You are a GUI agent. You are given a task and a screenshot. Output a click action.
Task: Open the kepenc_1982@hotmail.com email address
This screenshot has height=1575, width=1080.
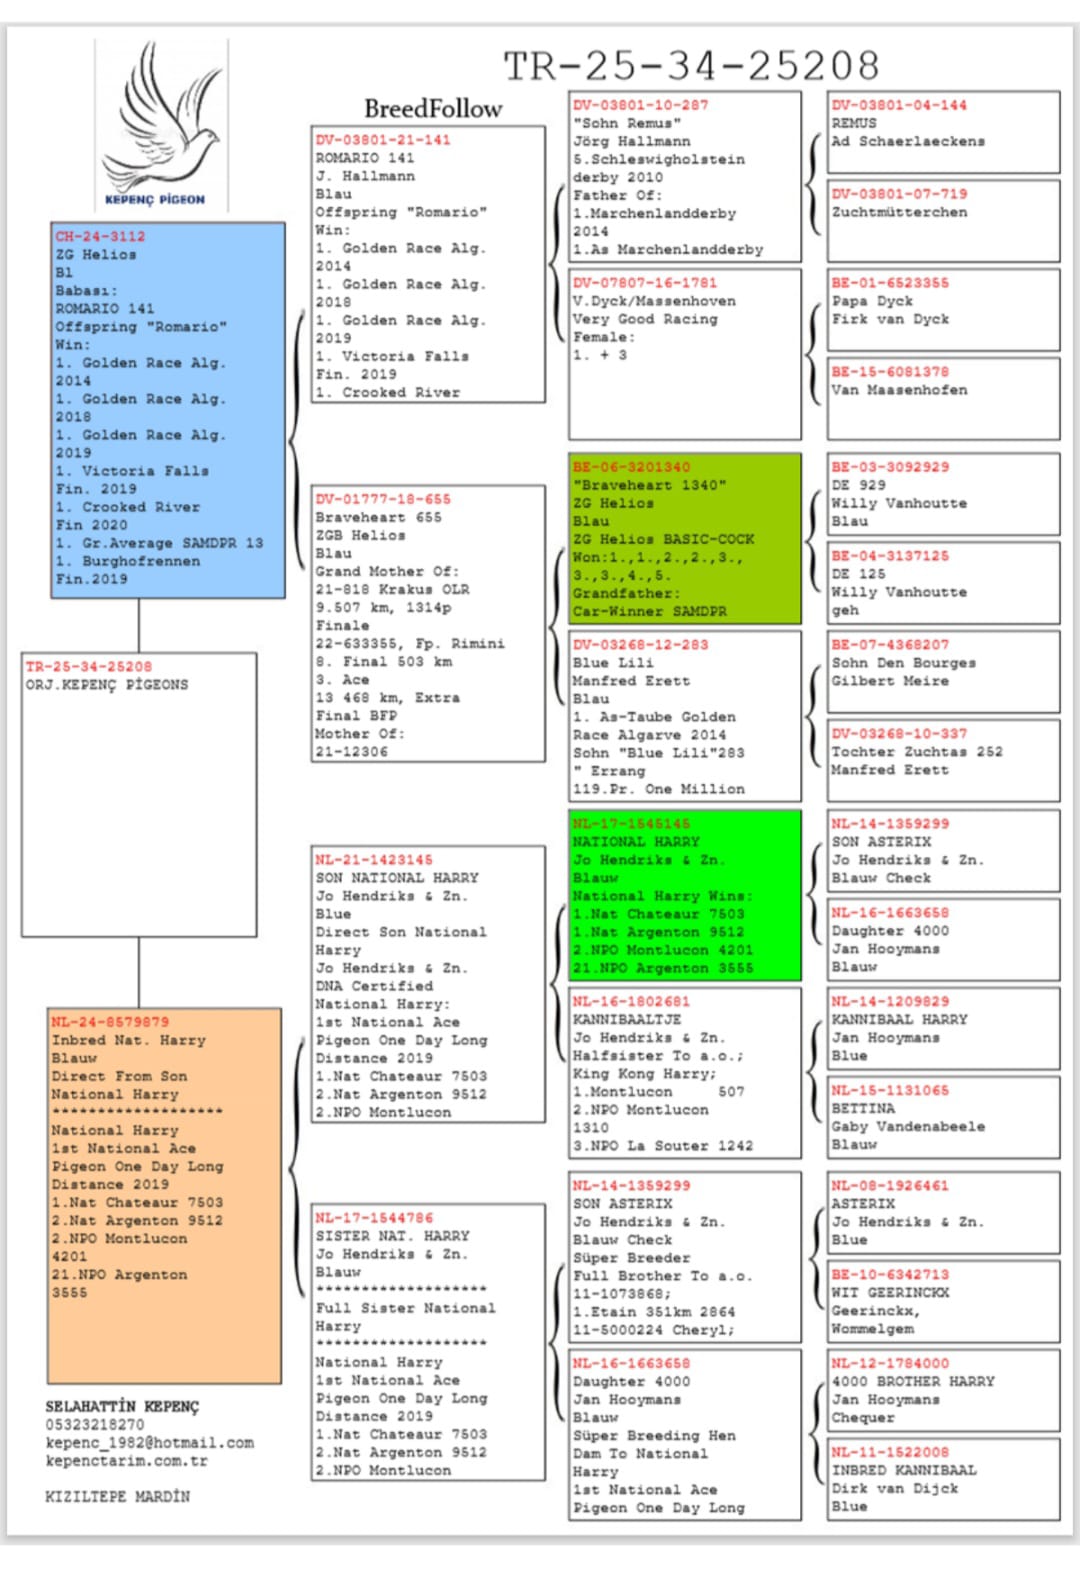coord(149,1443)
